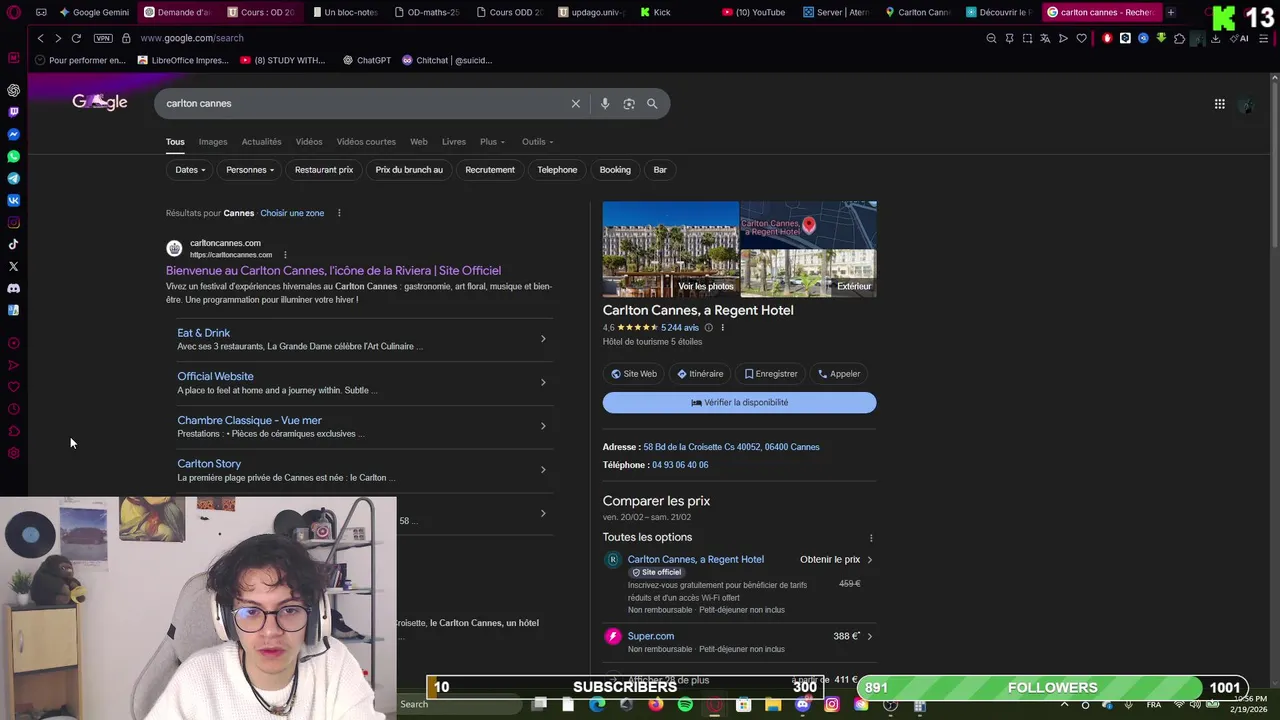This screenshot has width=1280, height=720.
Task: Expand the Official Website sitelink arrow
Action: coord(543,382)
